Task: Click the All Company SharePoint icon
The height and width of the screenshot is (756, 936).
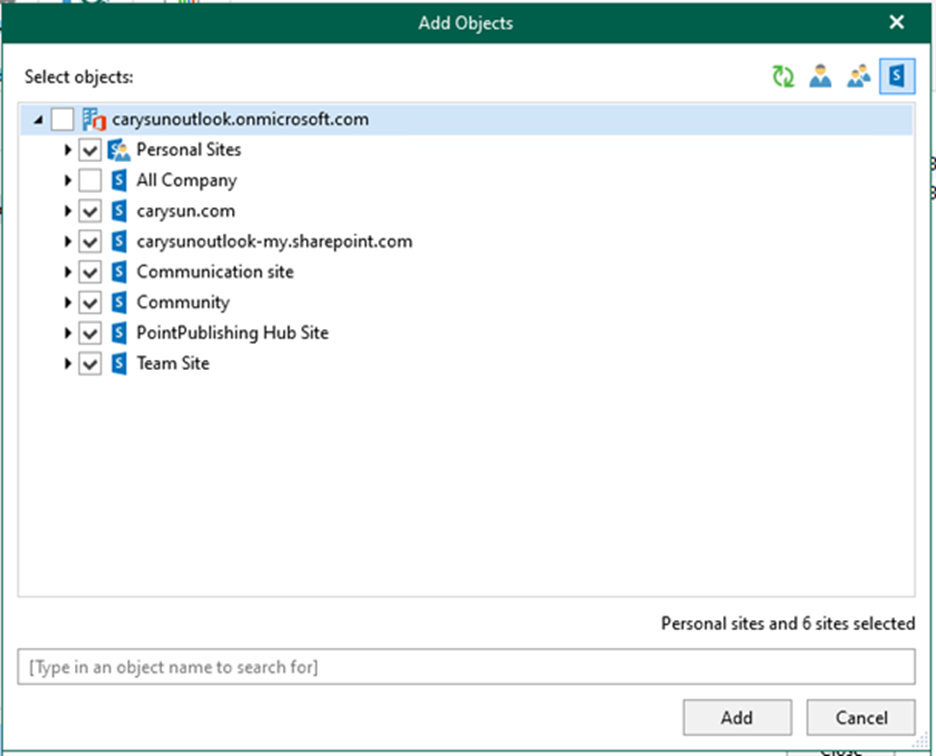Action: click(119, 180)
